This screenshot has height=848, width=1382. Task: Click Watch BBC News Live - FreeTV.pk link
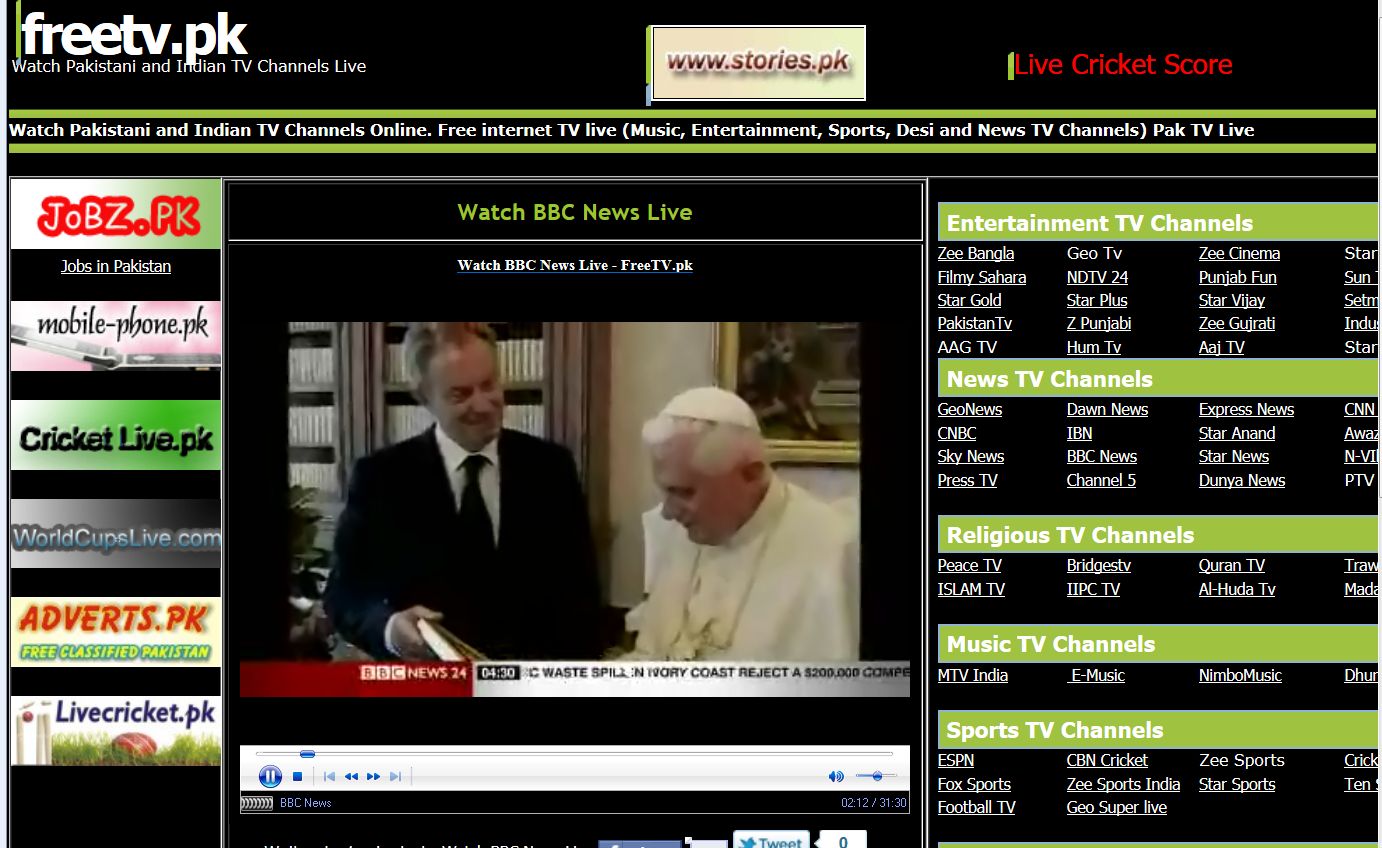pos(575,265)
